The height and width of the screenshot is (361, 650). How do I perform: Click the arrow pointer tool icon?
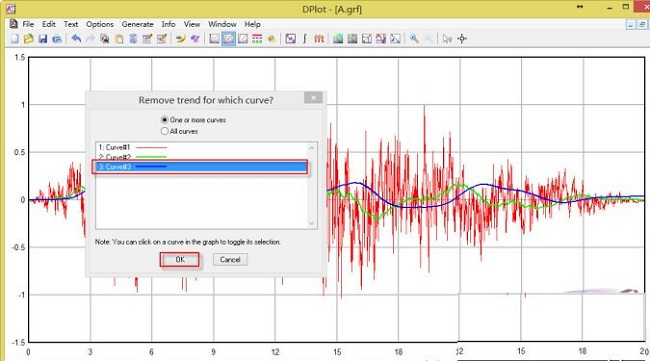click(x=447, y=39)
